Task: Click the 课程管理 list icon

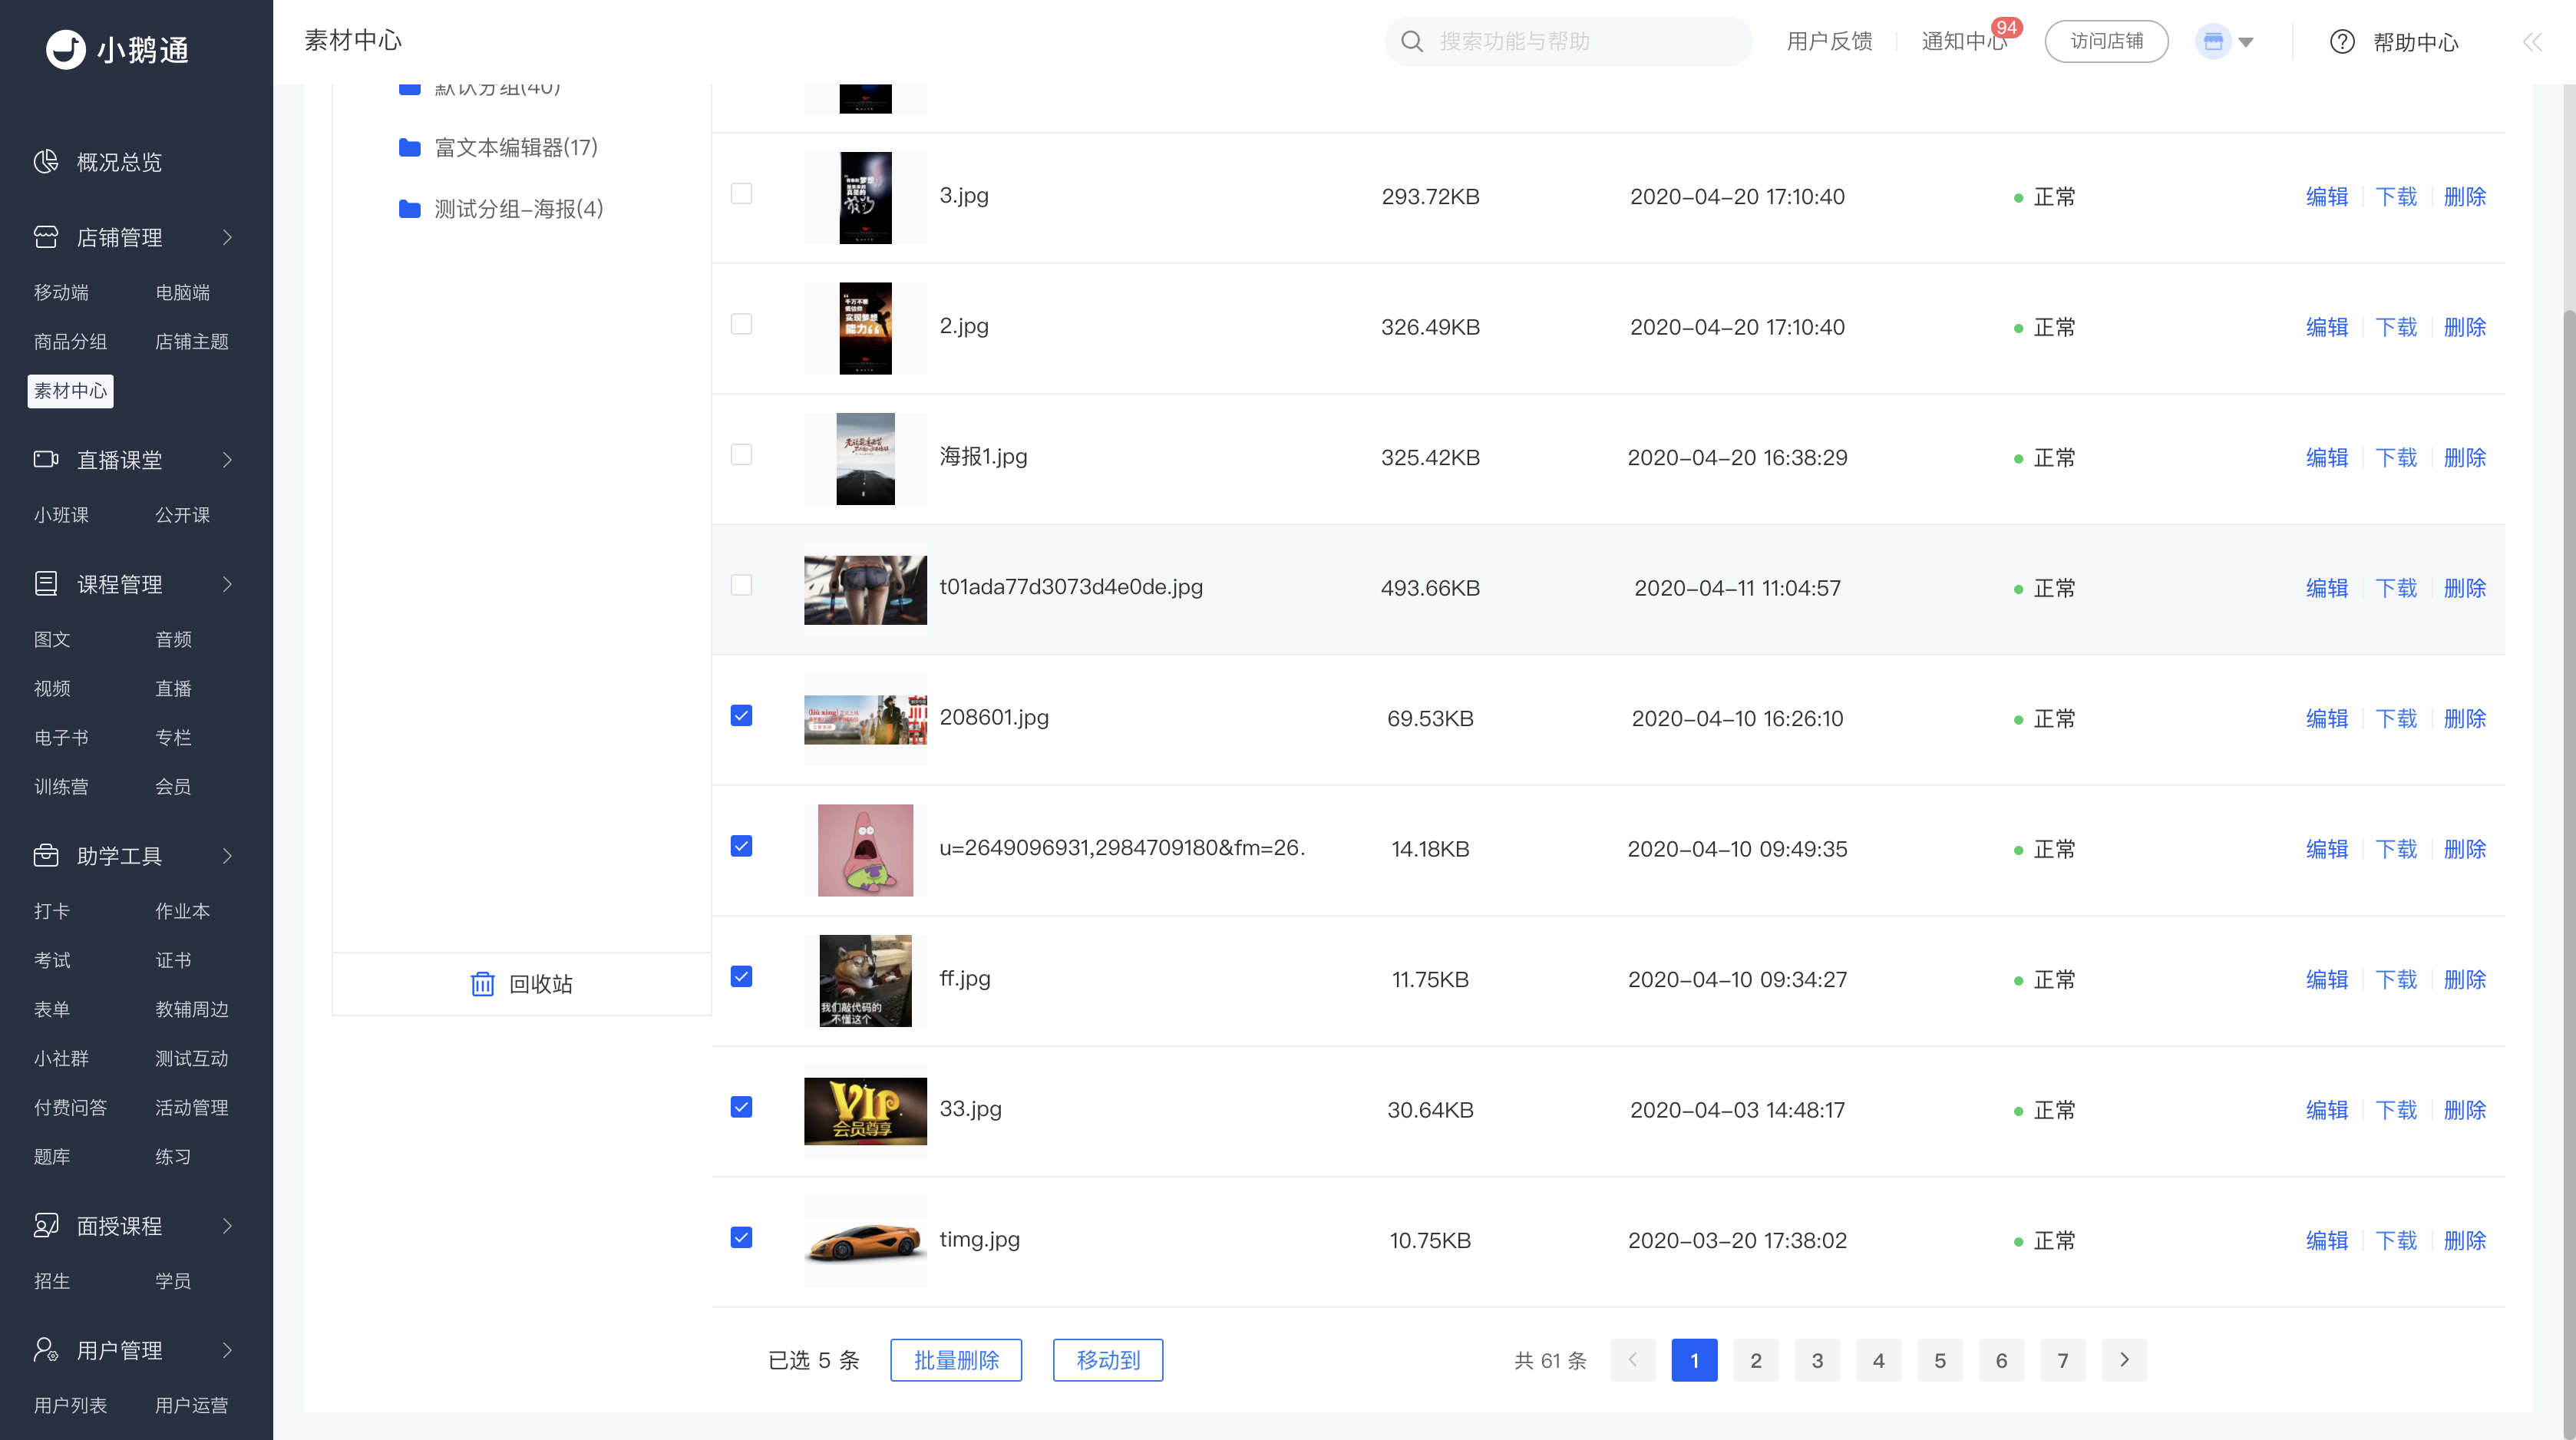Action: click(46, 584)
